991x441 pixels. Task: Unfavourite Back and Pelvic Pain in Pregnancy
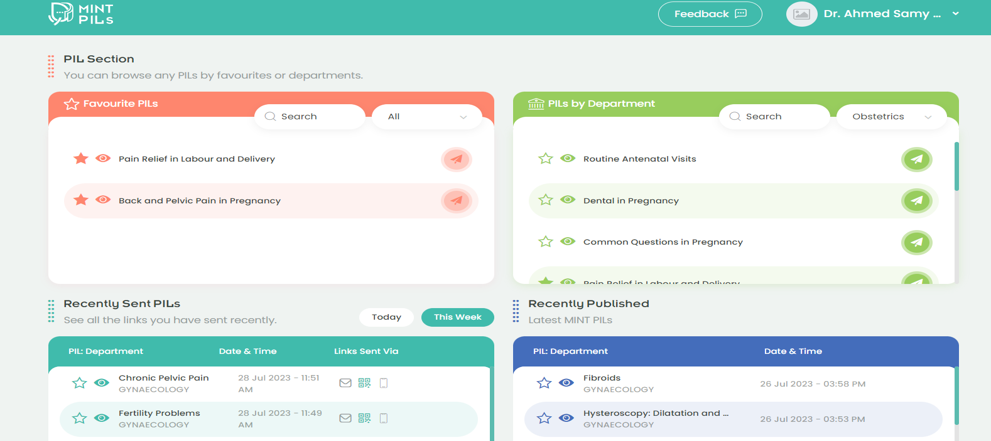81,201
